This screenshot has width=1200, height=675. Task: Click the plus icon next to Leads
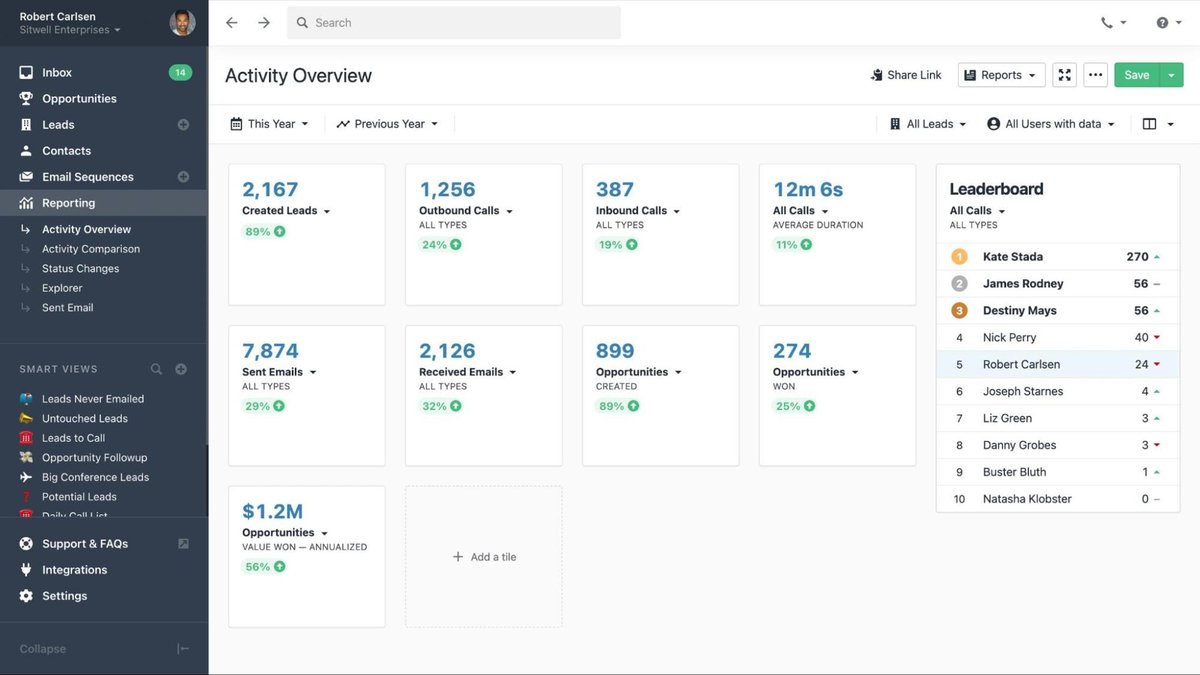coord(183,125)
